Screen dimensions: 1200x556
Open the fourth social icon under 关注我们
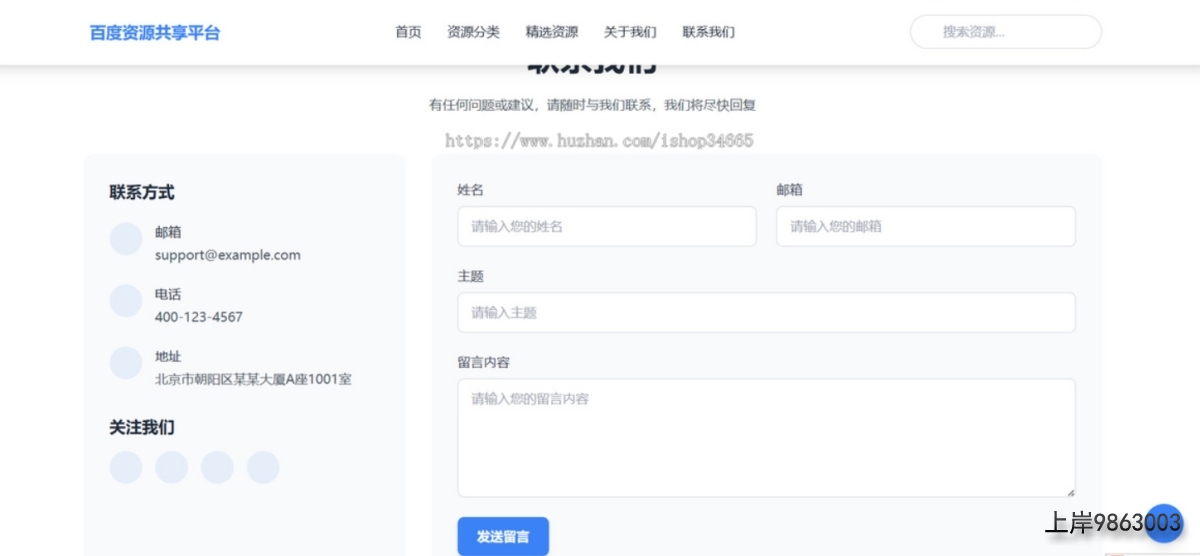[x=263, y=467]
